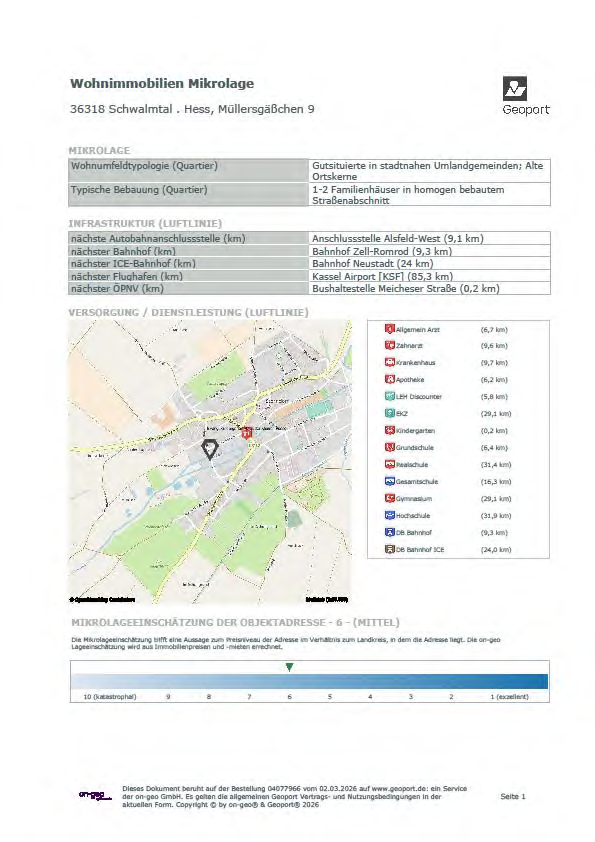Click the Kassel Airport [KSF] table cell

(x=430, y=276)
